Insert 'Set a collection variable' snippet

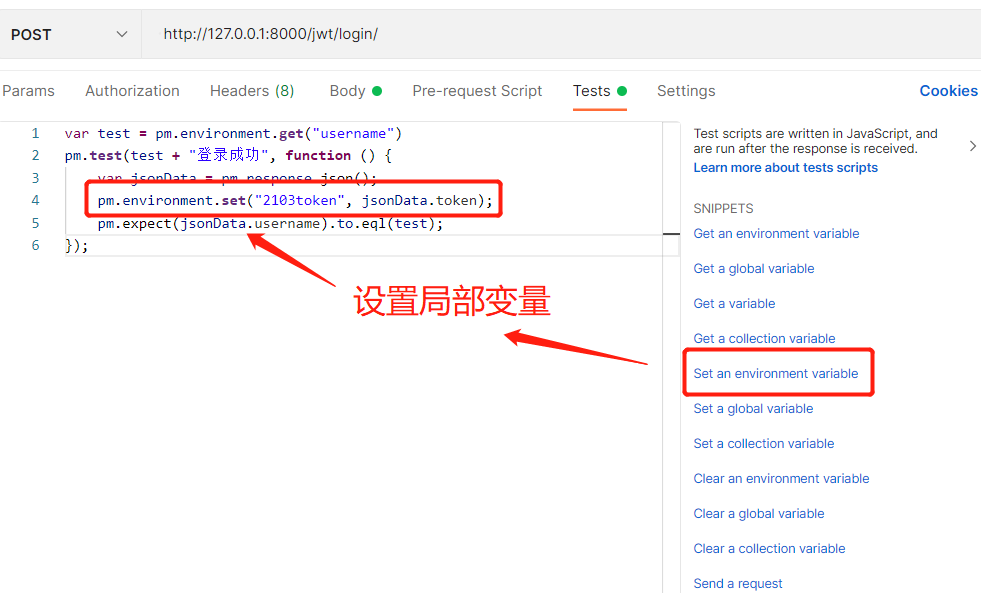click(x=763, y=443)
